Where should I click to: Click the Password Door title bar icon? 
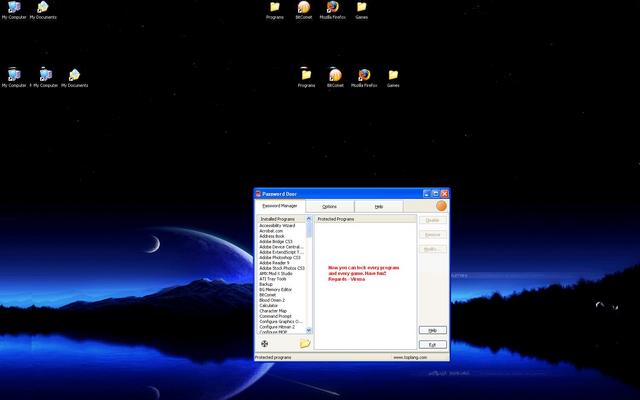tap(258, 193)
